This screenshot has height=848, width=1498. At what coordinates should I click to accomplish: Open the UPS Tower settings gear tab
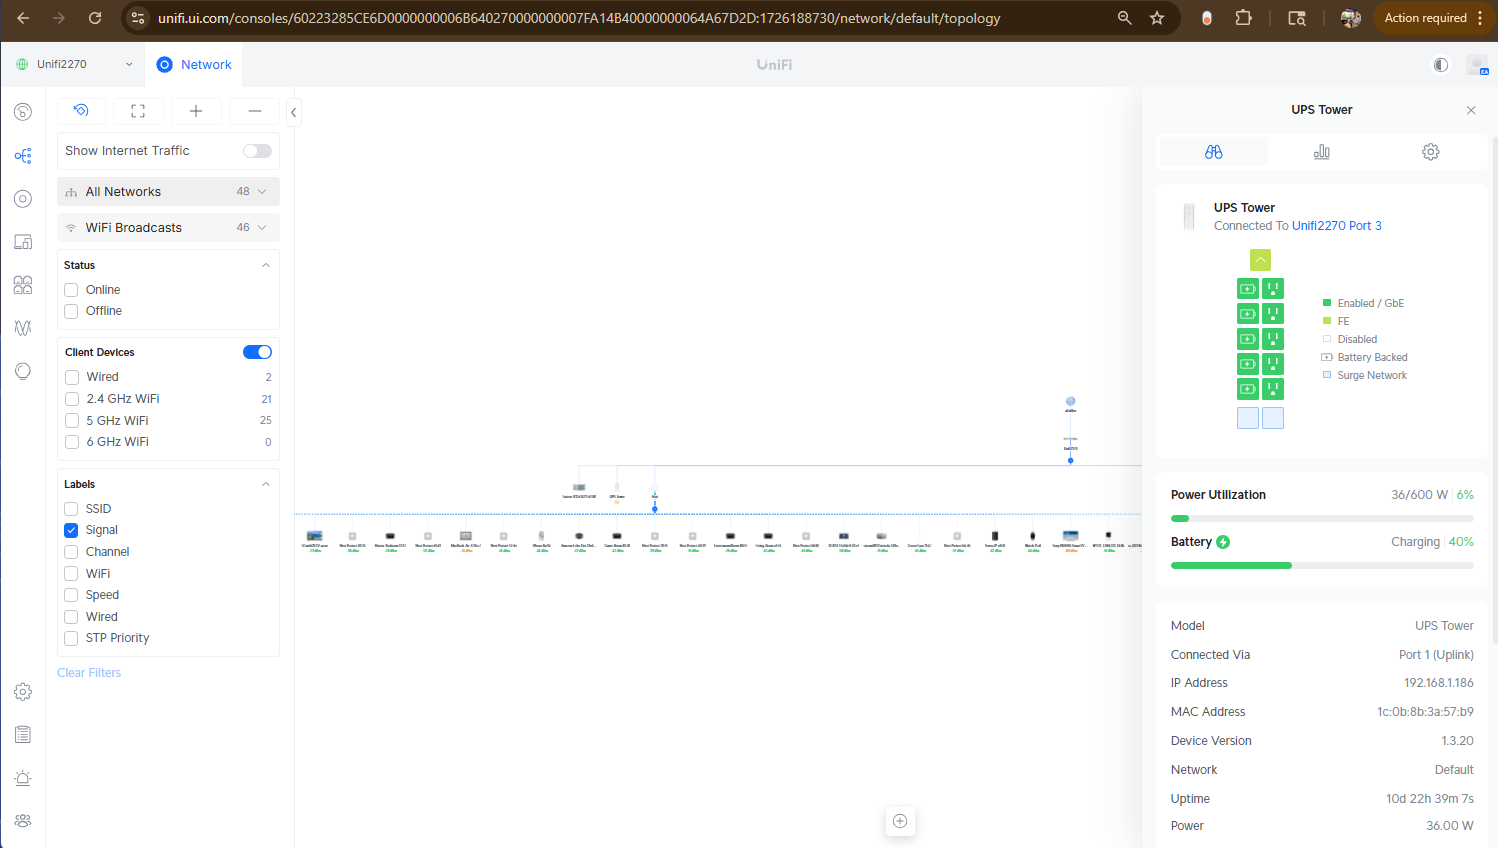[1430, 152]
